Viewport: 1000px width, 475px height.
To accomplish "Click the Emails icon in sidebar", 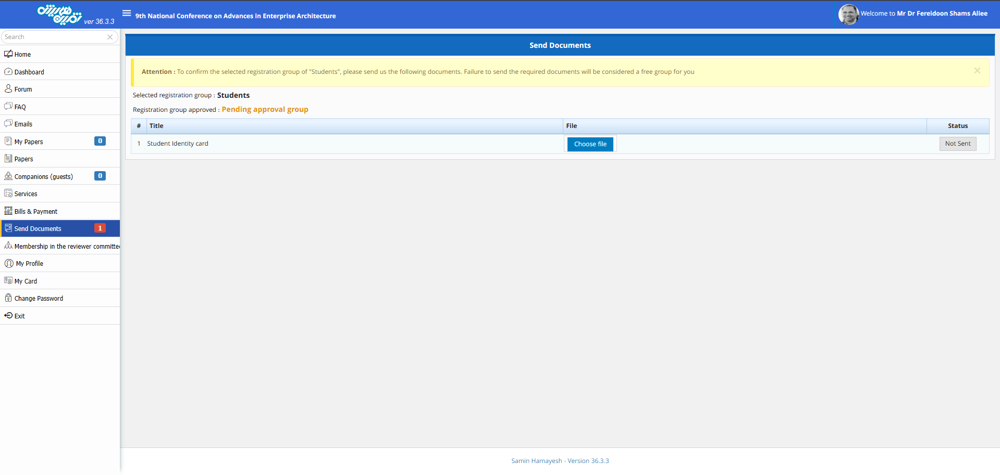I will [8, 124].
